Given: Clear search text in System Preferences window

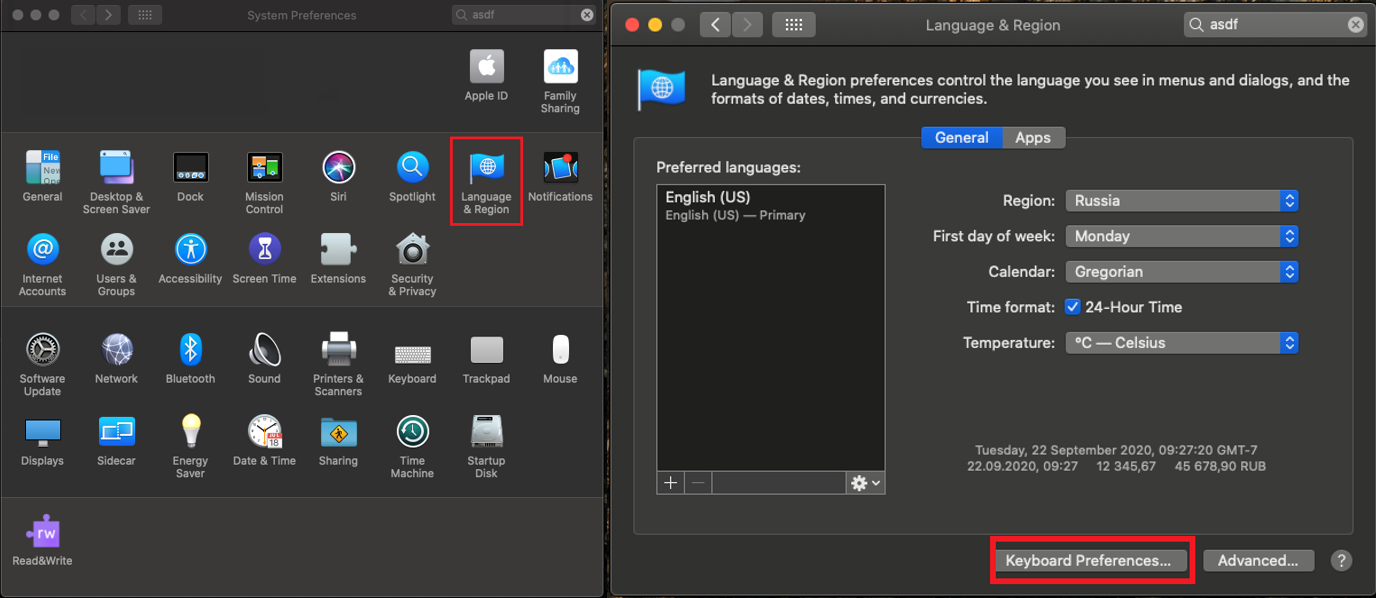Looking at the screenshot, I should click(587, 15).
